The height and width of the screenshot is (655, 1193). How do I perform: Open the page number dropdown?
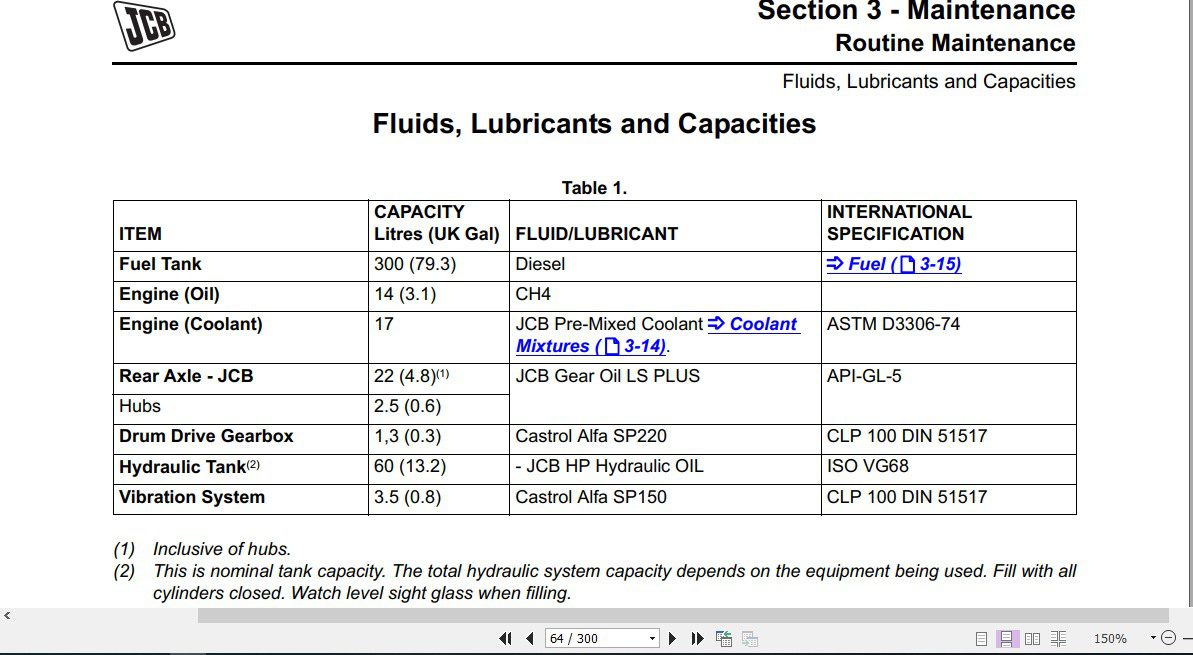point(652,639)
